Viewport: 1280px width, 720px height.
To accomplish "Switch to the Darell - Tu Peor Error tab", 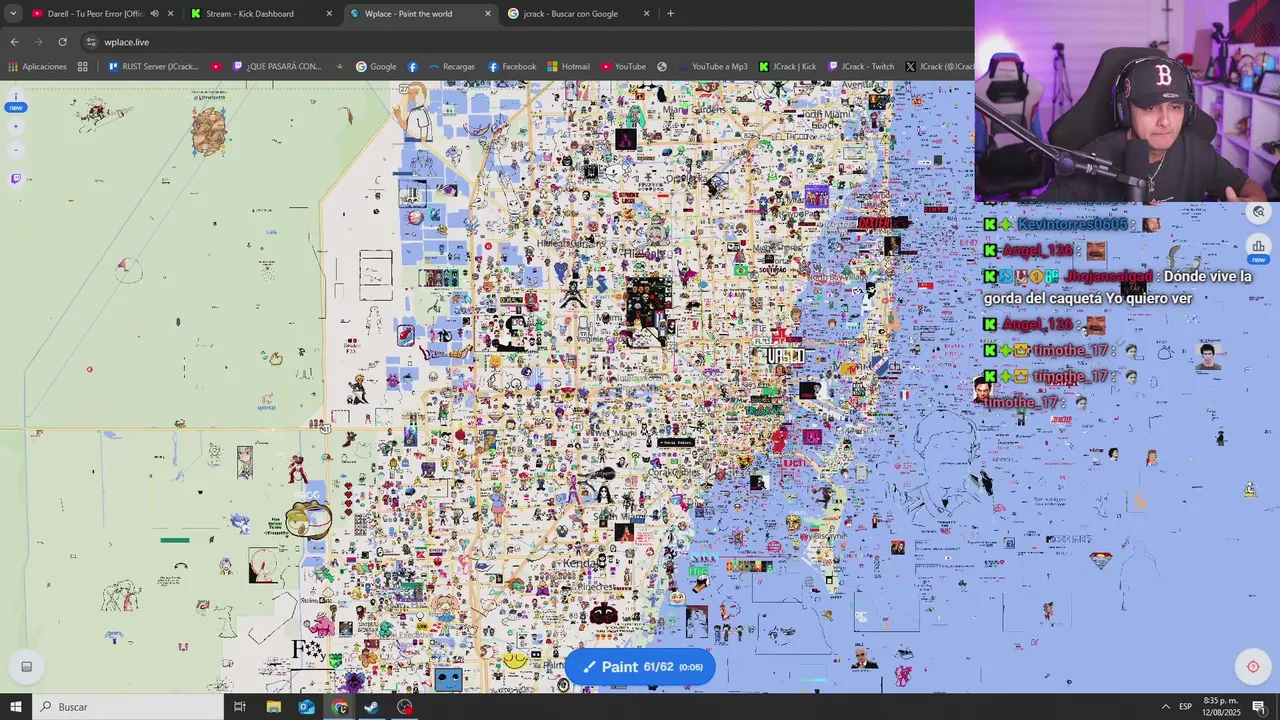I will (94, 14).
